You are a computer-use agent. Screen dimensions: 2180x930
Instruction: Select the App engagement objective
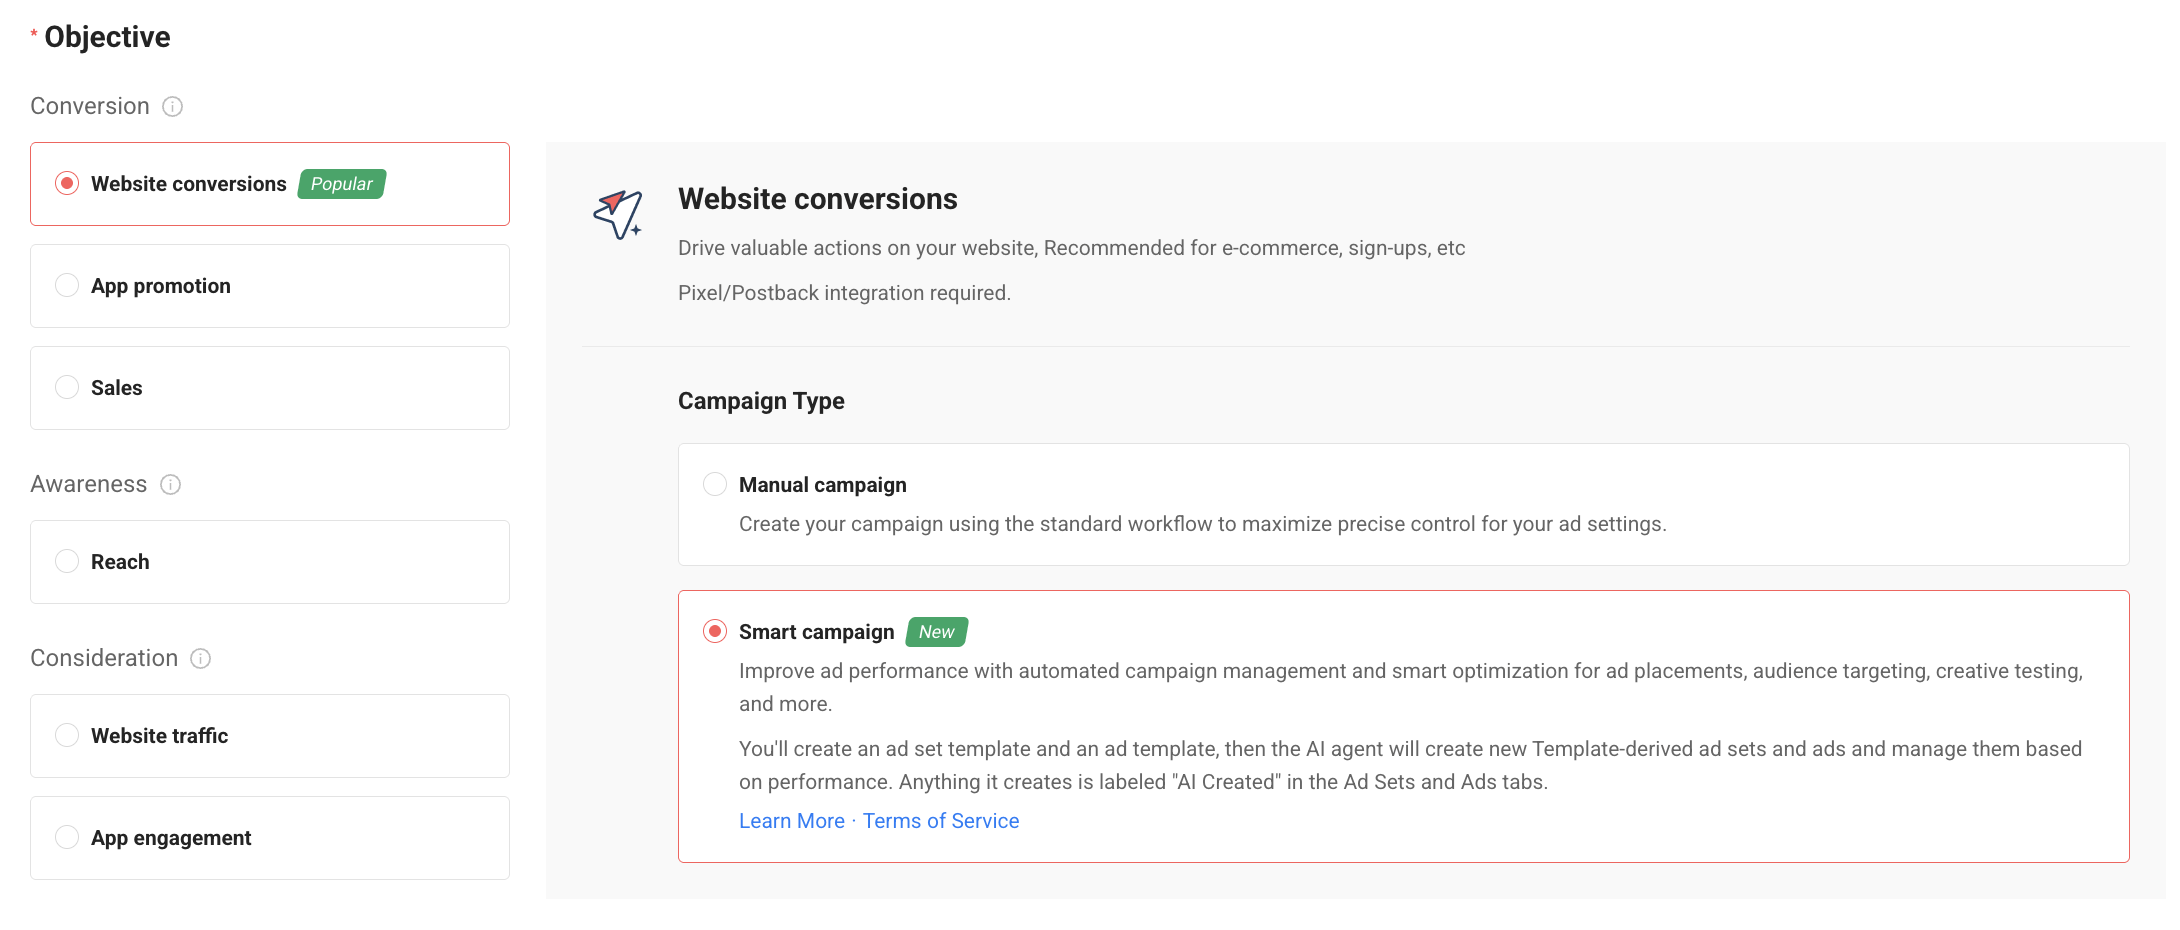click(270, 838)
